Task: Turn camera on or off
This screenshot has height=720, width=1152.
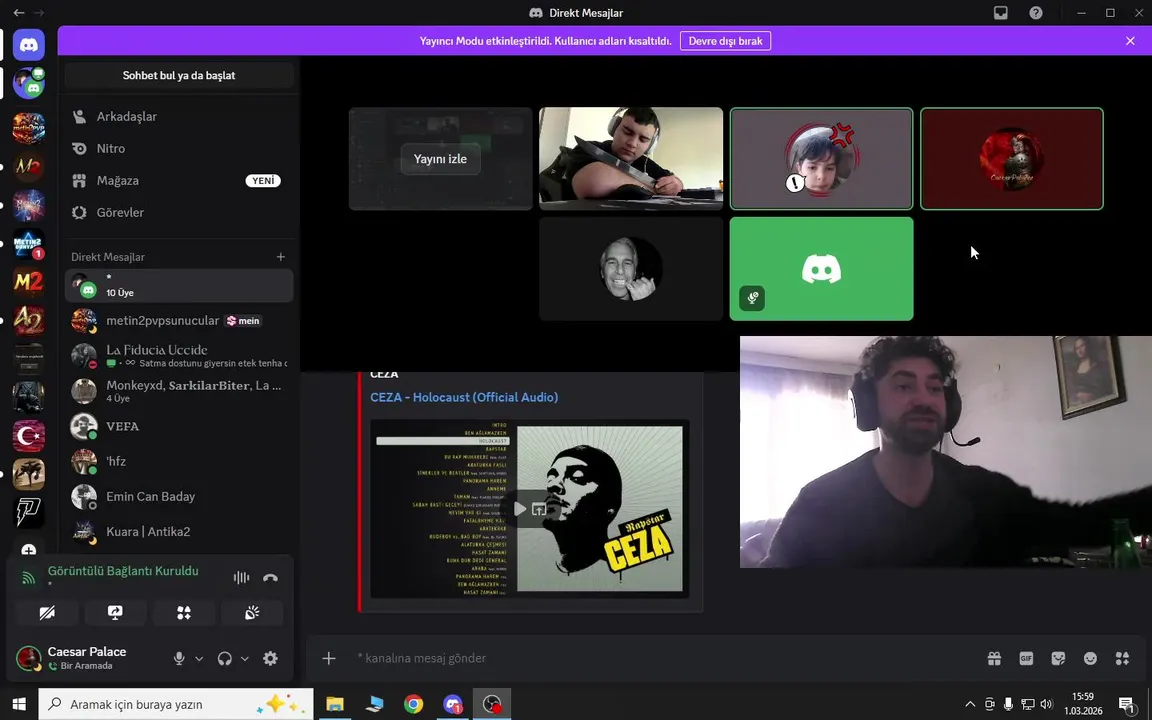Action: pyautogui.click(x=47, y=613)
